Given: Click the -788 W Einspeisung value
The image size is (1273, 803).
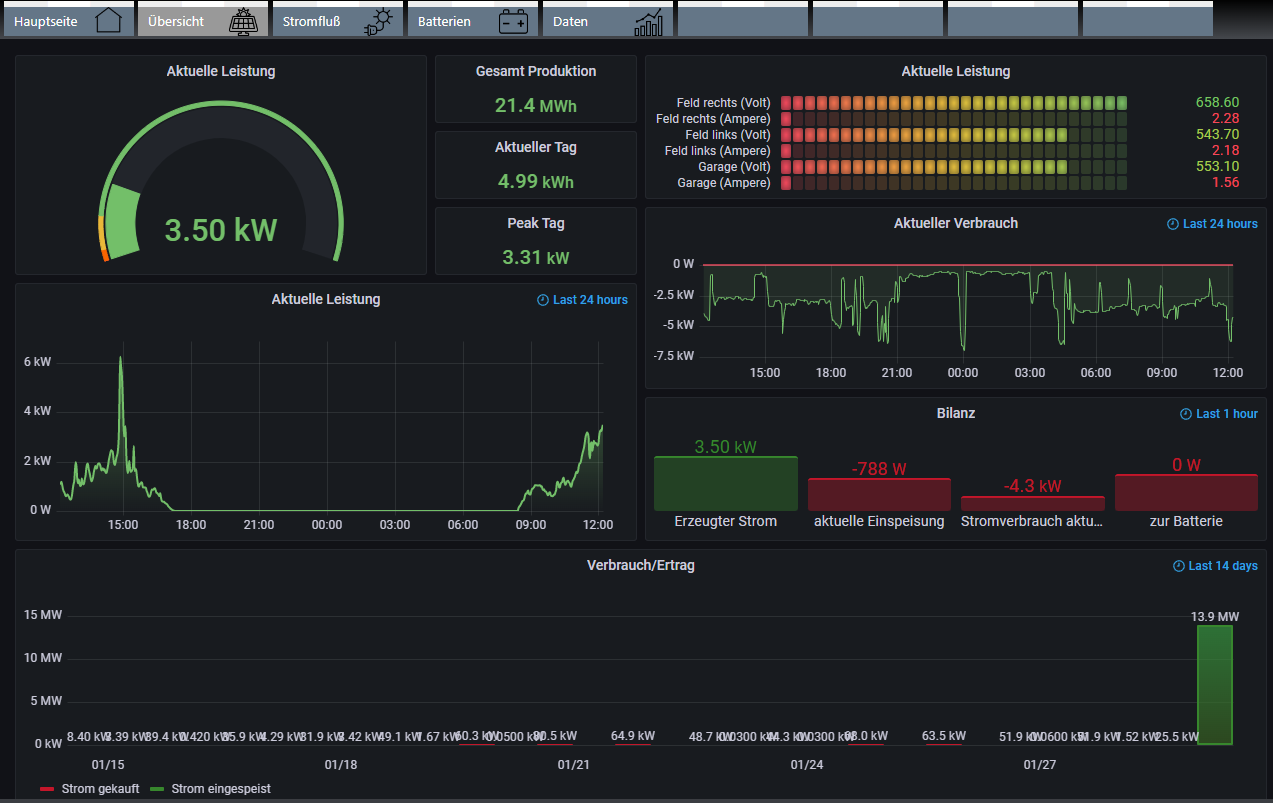Looking at the screenshot, I should point(879,468).
